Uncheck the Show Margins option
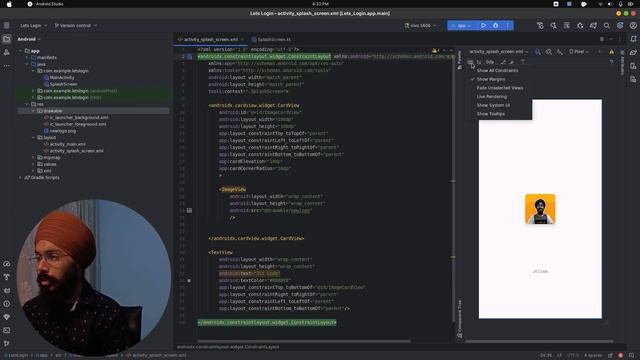640x360 pixels. [x=491, y=79]
